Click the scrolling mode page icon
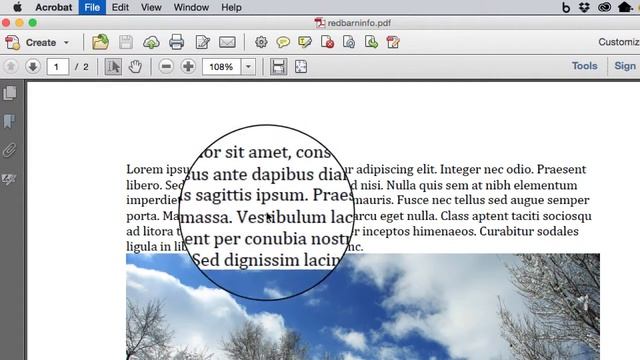Screen dimensions: 640x360 pyautogui.click(x=278, y=67)
